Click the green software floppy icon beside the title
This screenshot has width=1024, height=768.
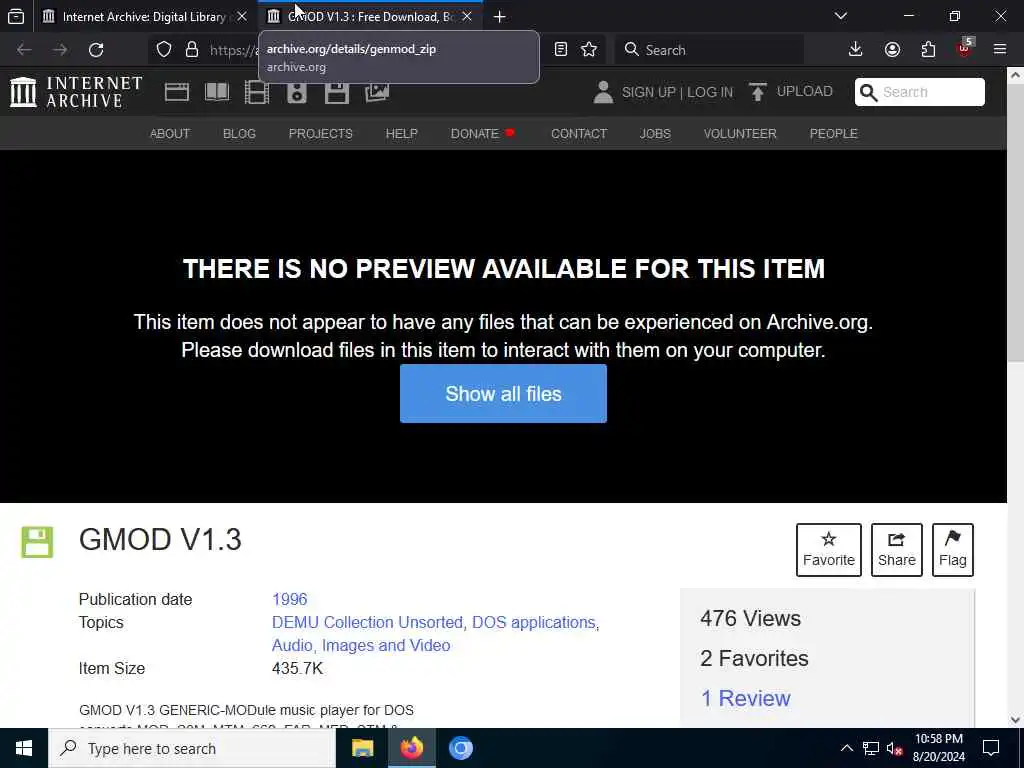point(37,542)
